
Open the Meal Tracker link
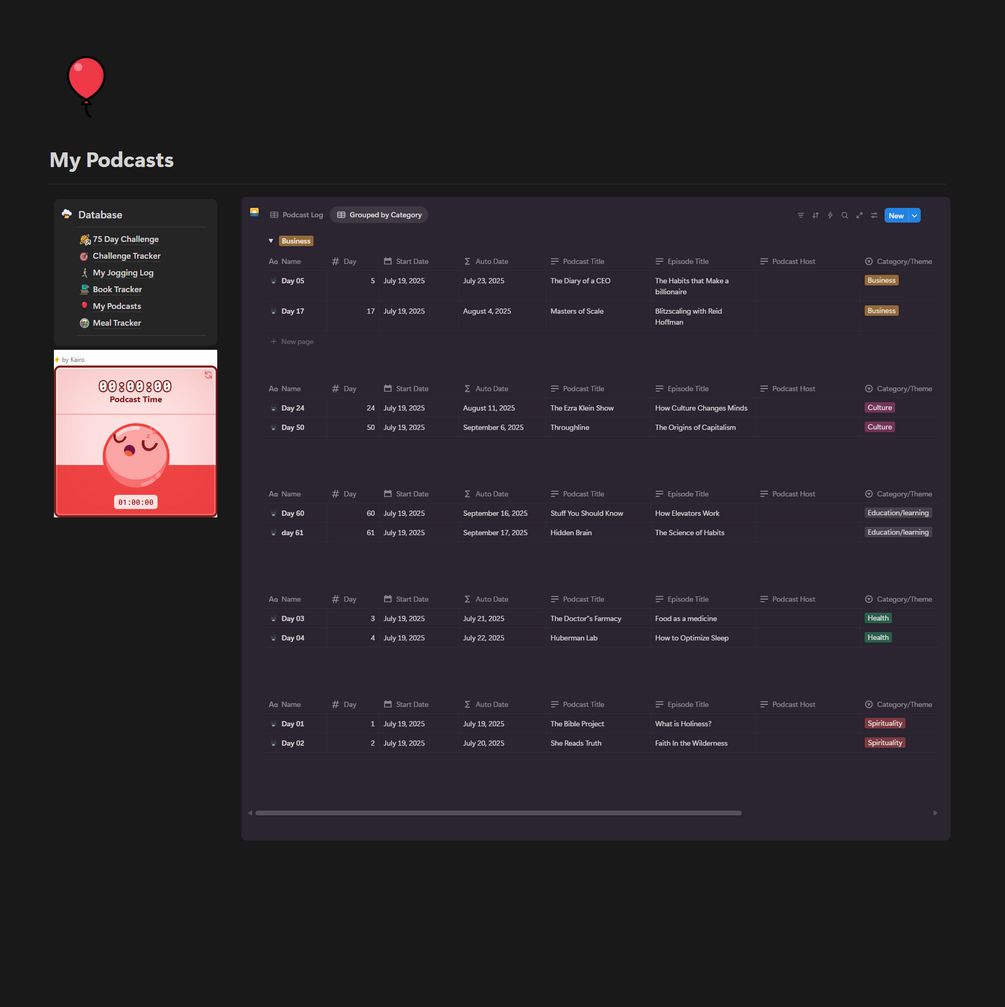pyautogui.click(x=117, y=323)
